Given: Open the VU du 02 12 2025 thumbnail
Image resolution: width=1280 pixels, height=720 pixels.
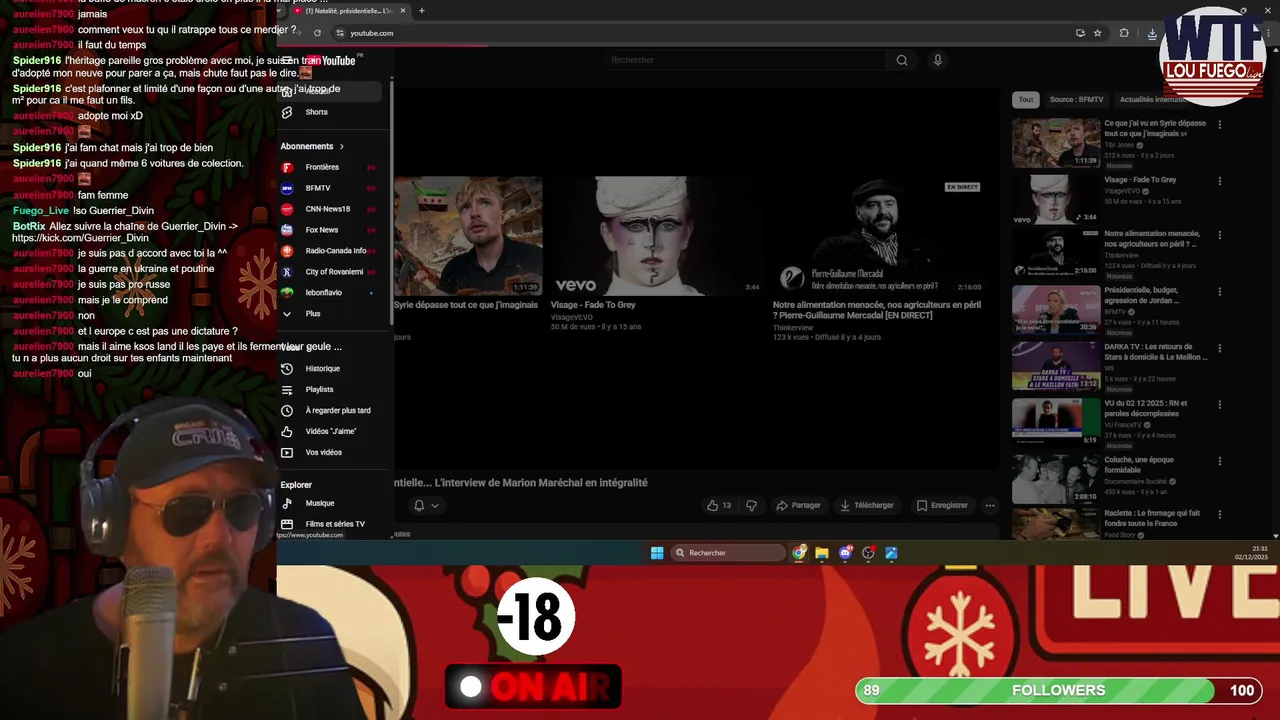Looking at the screenshot, I should click(1056, 421).
